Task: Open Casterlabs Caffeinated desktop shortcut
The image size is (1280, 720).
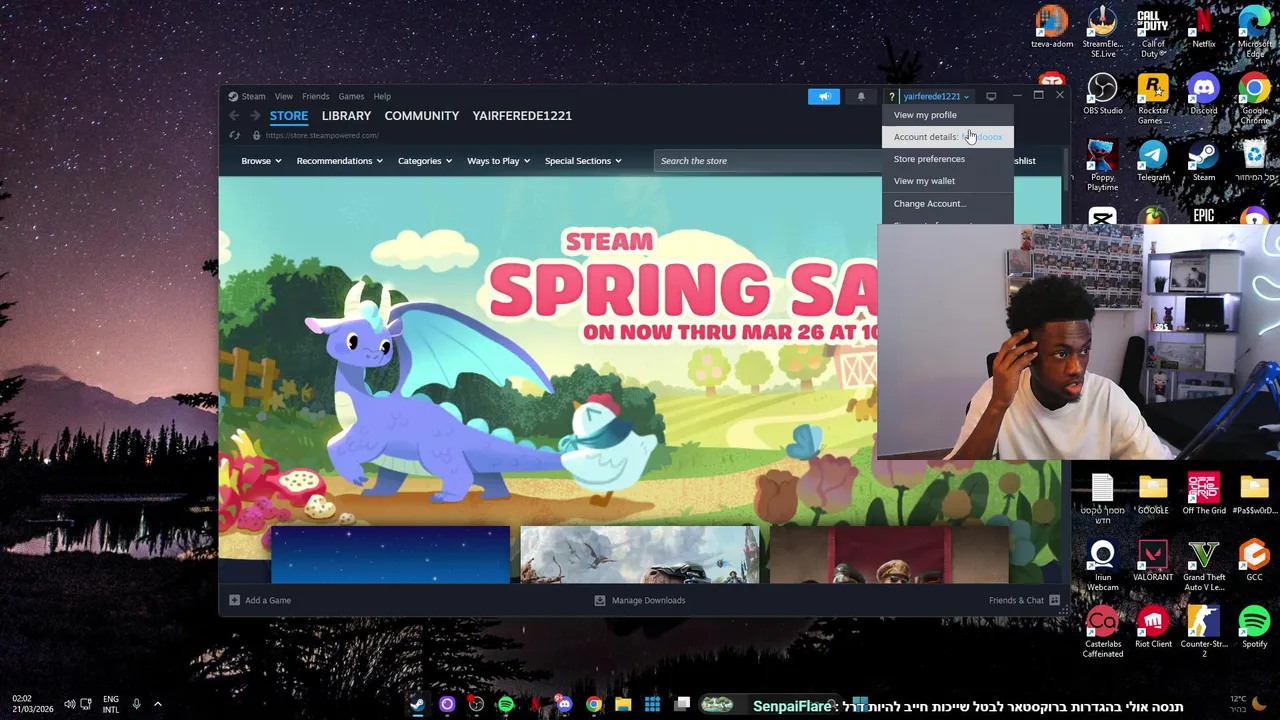Action: tap(1102, 633)
